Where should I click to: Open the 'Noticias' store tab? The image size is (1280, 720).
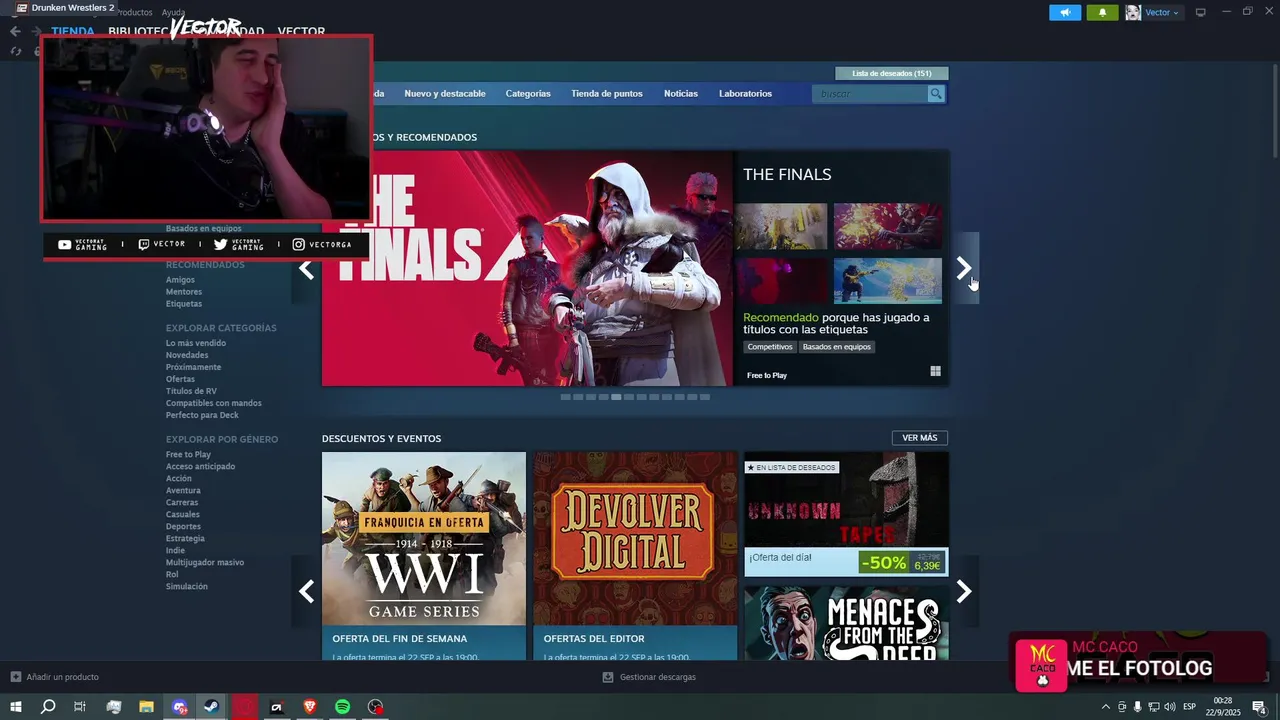tap(681, 94)
